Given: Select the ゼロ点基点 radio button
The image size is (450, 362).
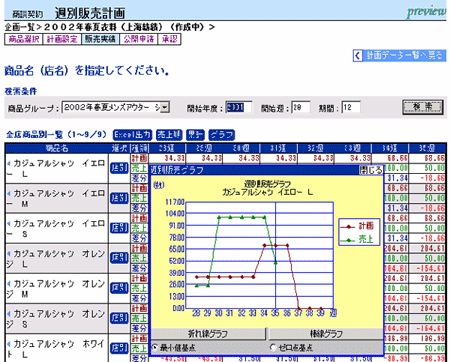Looking at the screenshot, I should [x=273, y=348].
